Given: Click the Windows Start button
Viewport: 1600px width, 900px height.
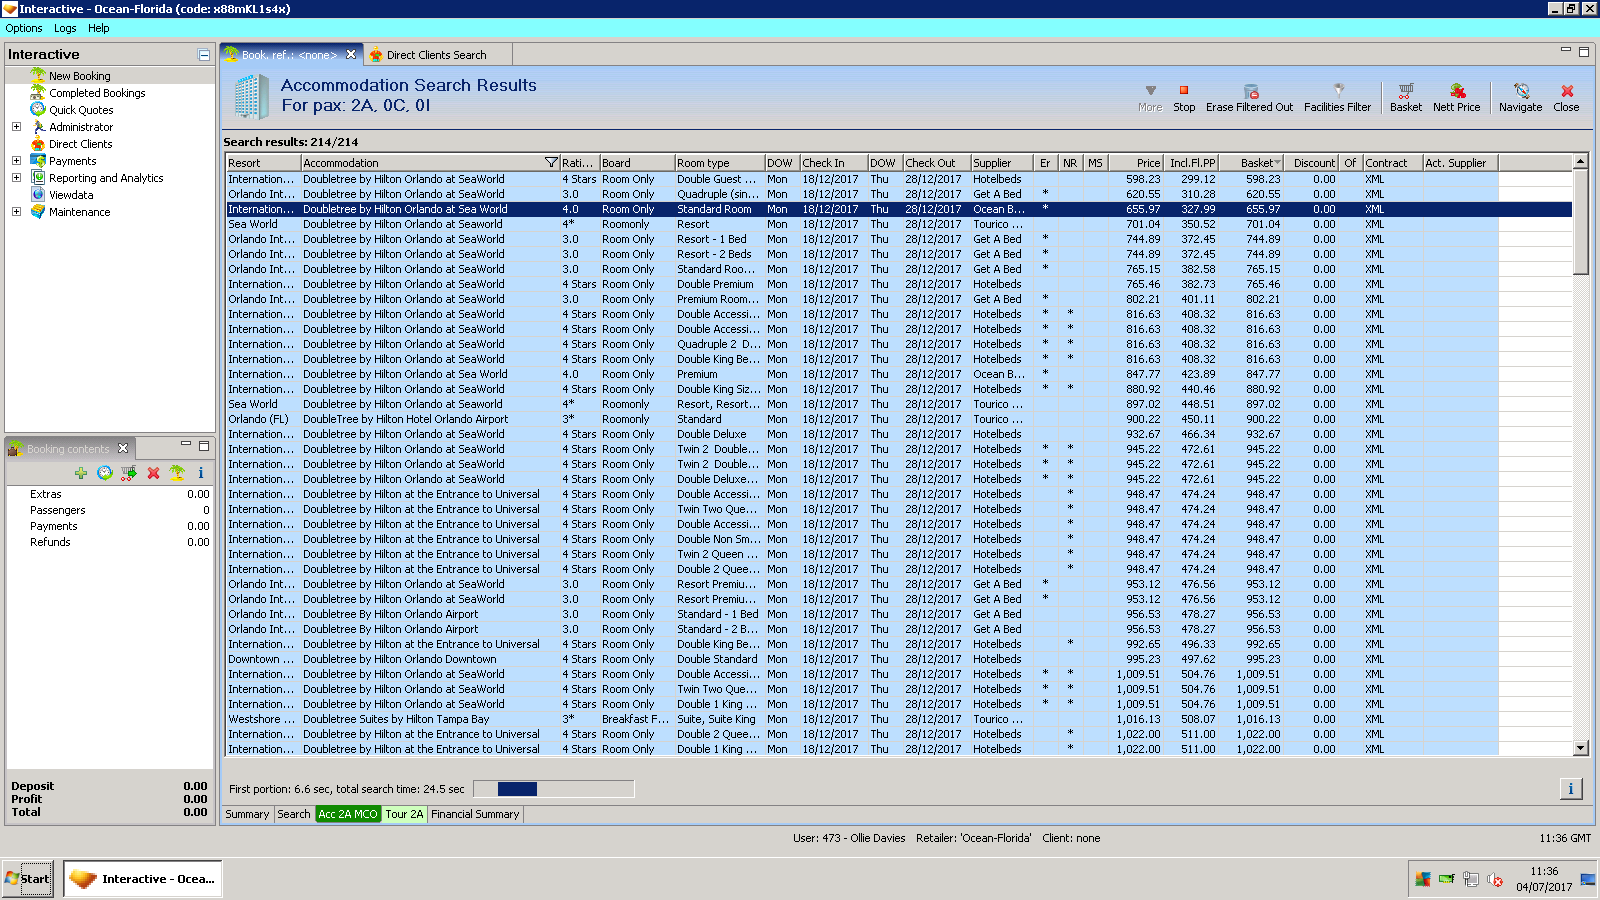Looking at the screenshot, I should pos(28,879).
